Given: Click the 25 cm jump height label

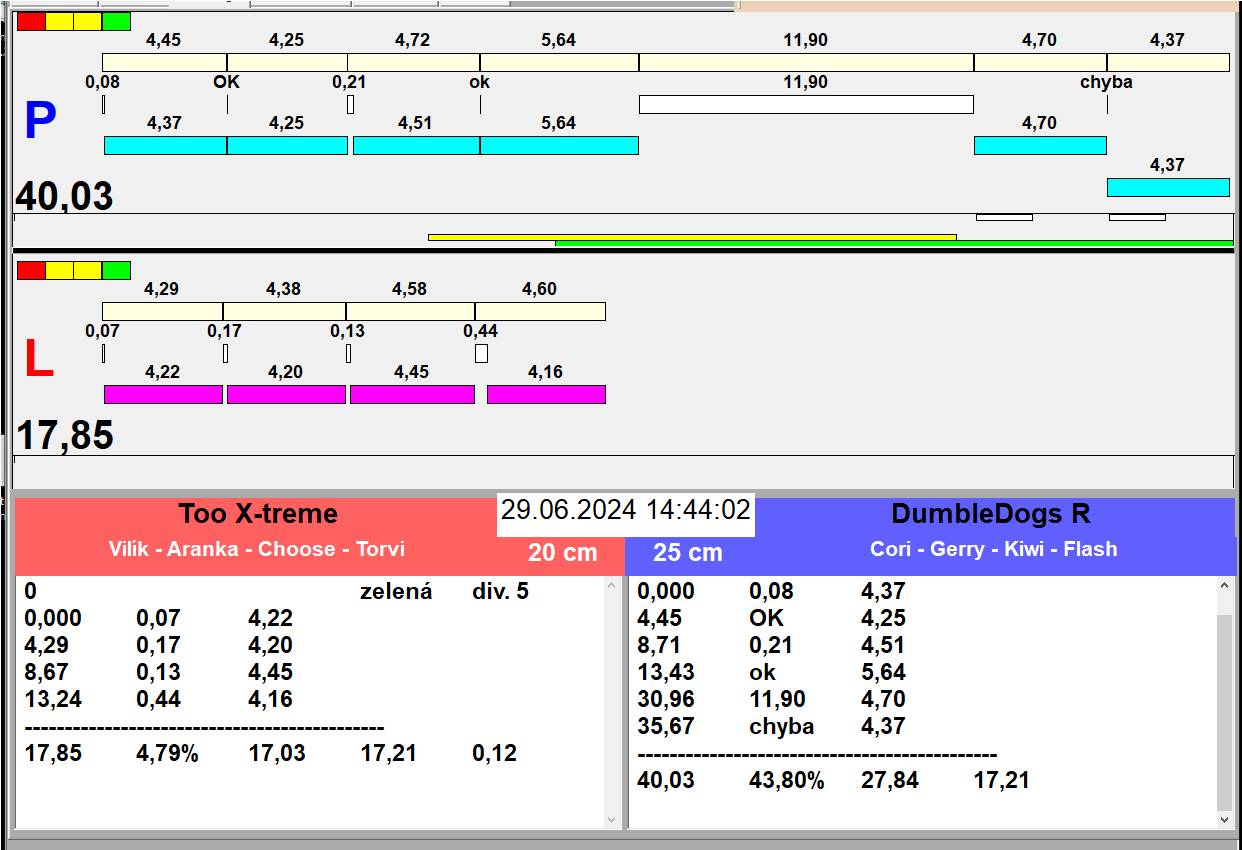Looking at the screenshot, I should click(x=688, y=553).
